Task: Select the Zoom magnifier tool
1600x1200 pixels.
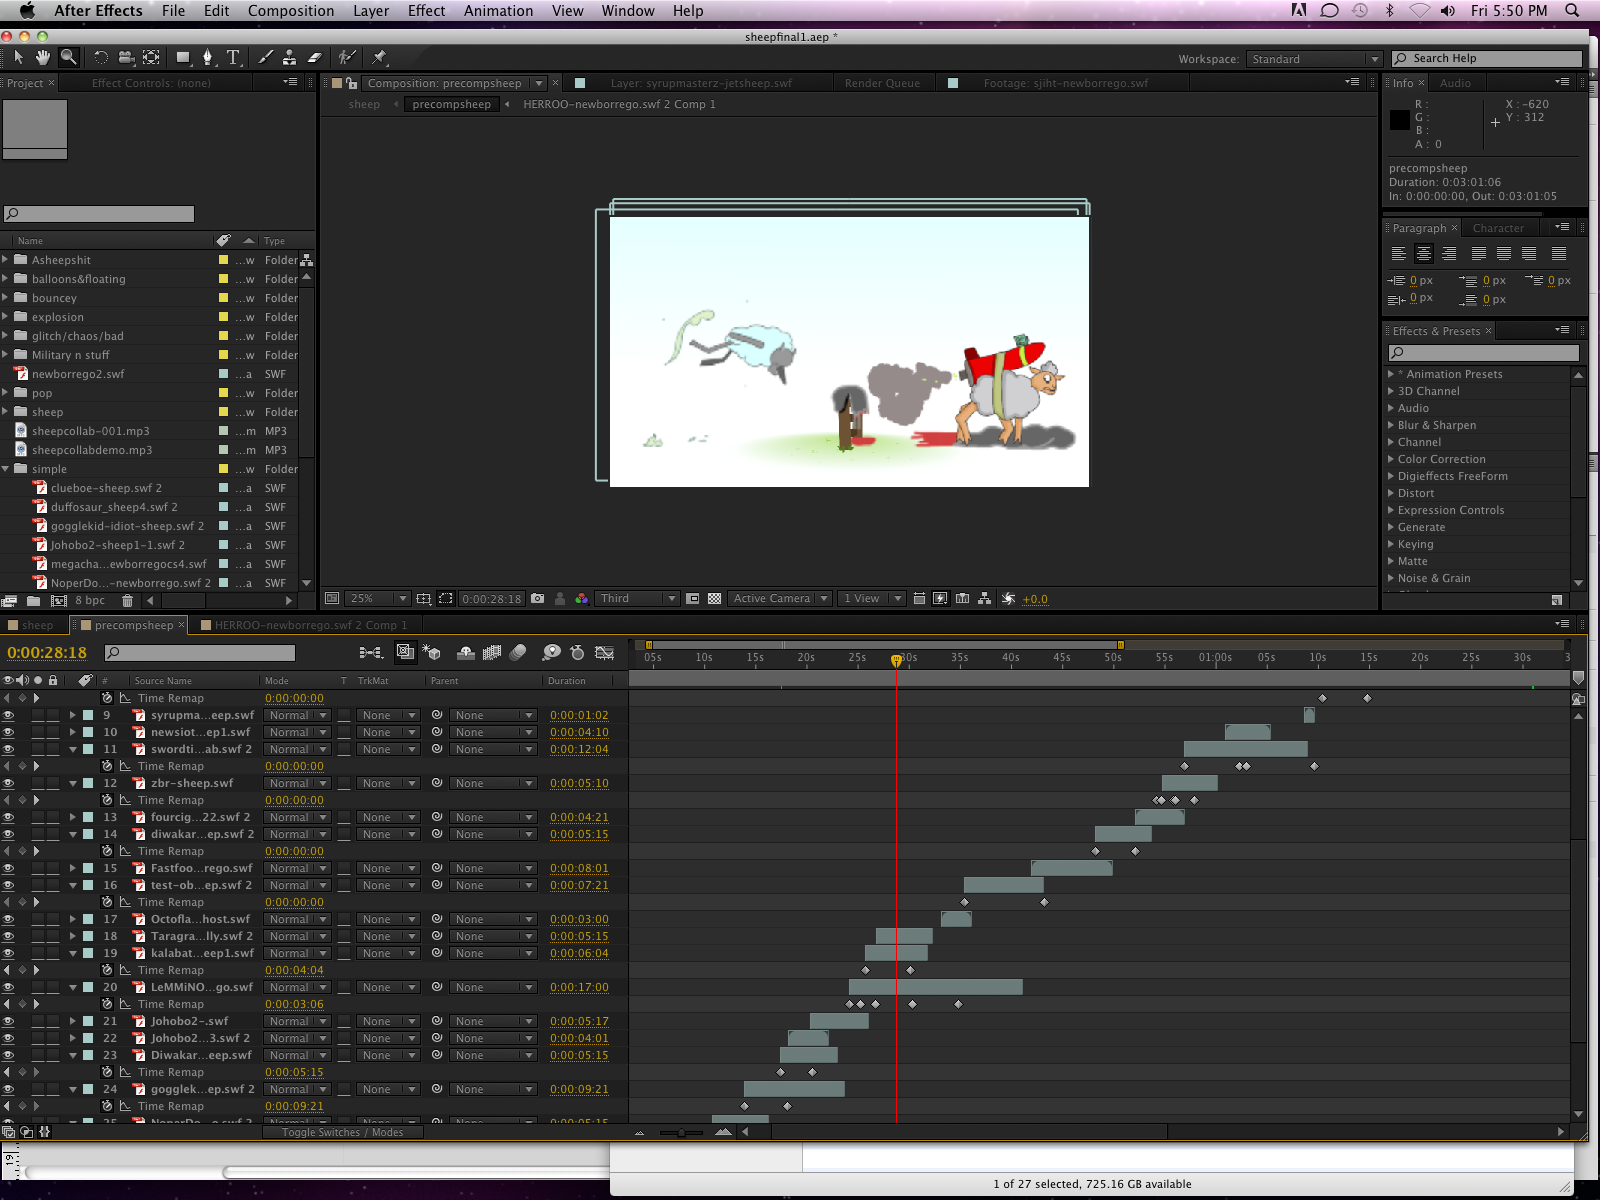Action: point(68,58)
